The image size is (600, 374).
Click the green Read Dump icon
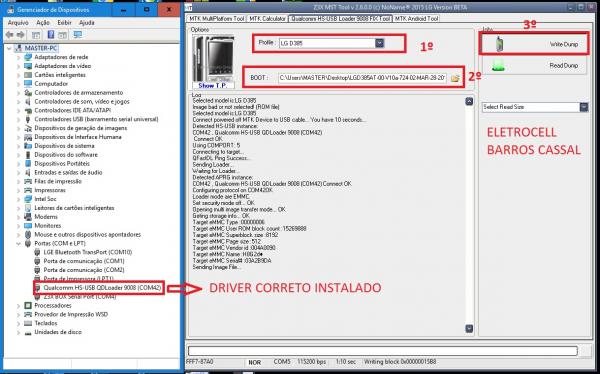[498, 65]
